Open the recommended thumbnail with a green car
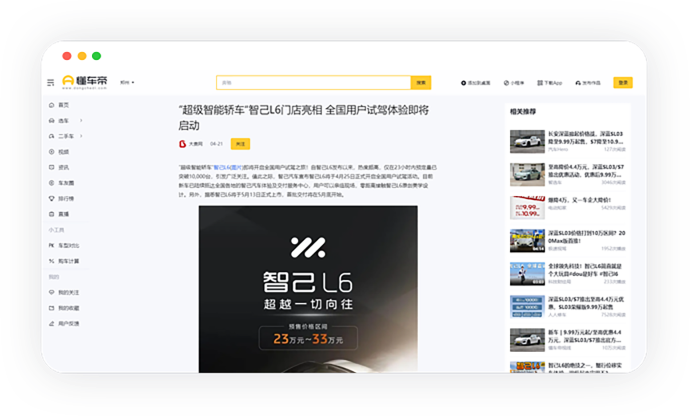Viewport: 690px width, 416px height. [x=527, y=174]
